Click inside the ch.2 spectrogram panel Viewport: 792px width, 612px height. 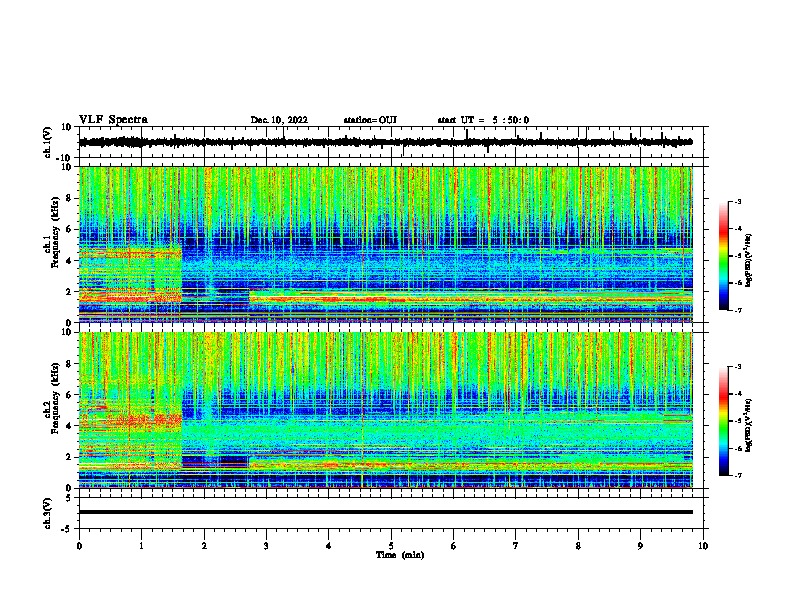(x=386, y=410)
